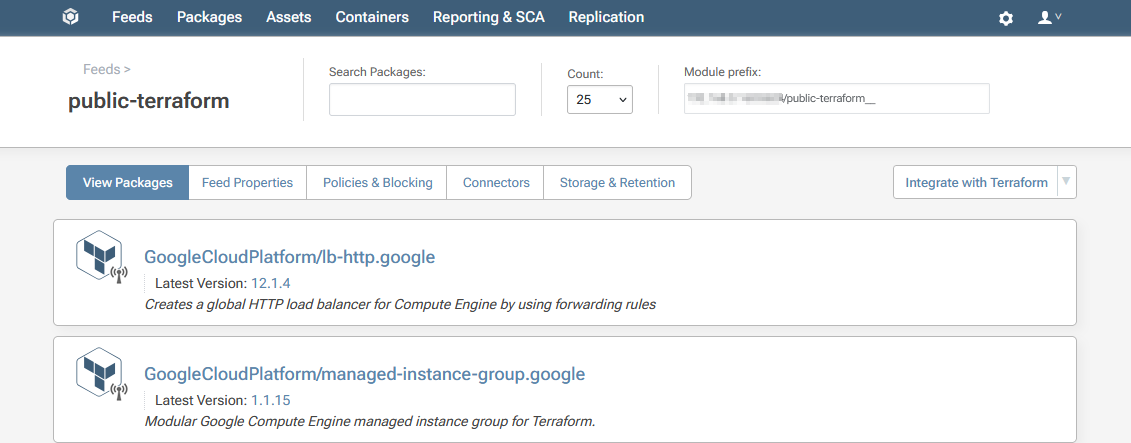Open the Reporting & SCA menu
Image resolution: width=1131 pixels, height=443 pixels.
pyautogui.click(x=488, y=17)
